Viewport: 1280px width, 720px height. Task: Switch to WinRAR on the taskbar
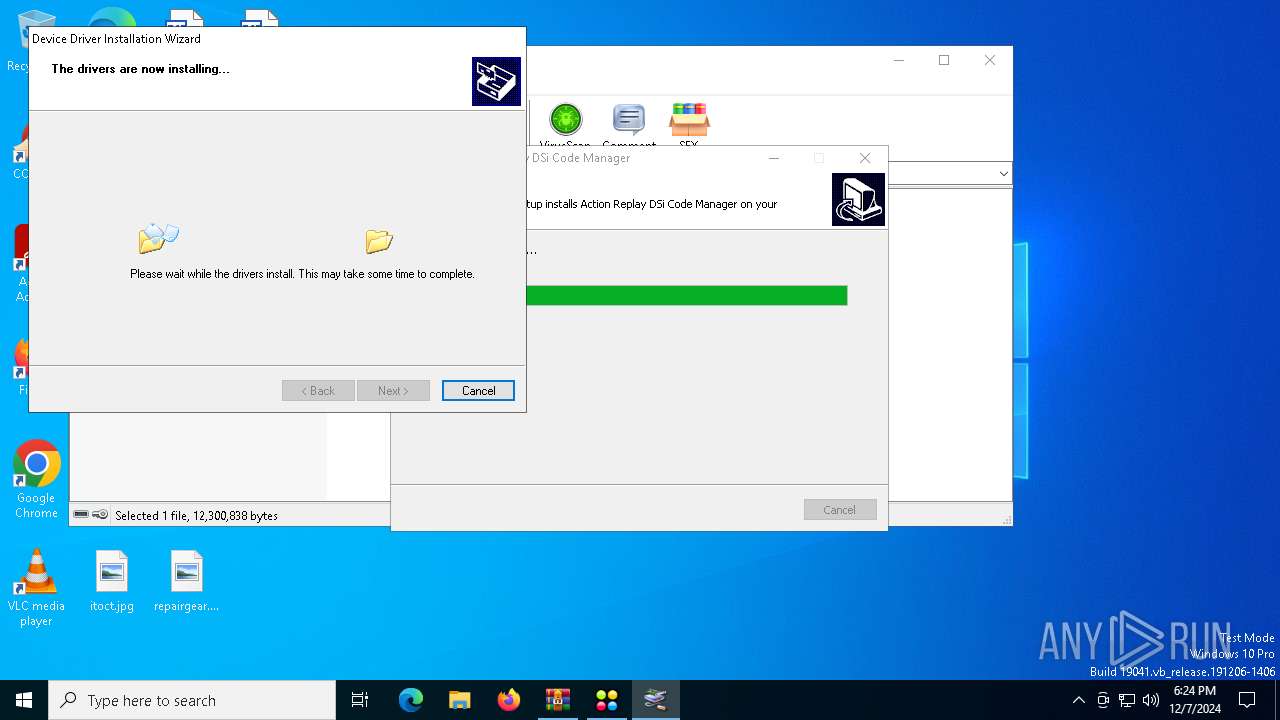click(x=558, y=700)
